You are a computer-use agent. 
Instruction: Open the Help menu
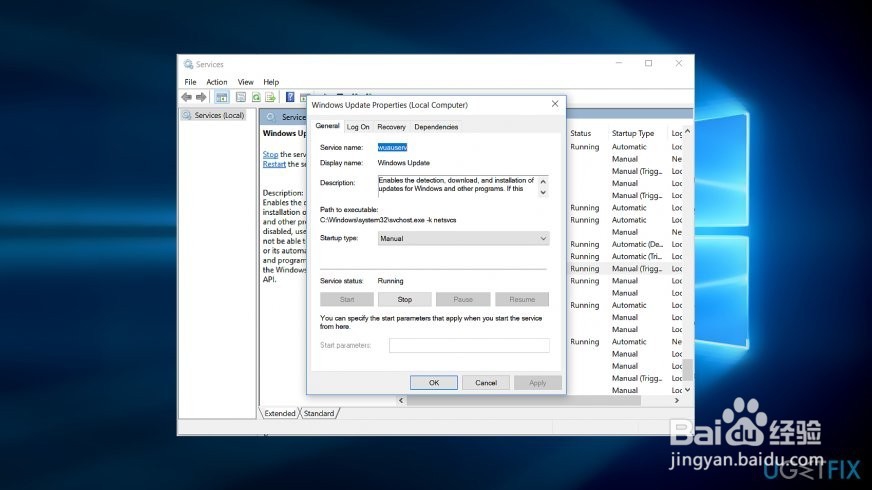(271, 82)
